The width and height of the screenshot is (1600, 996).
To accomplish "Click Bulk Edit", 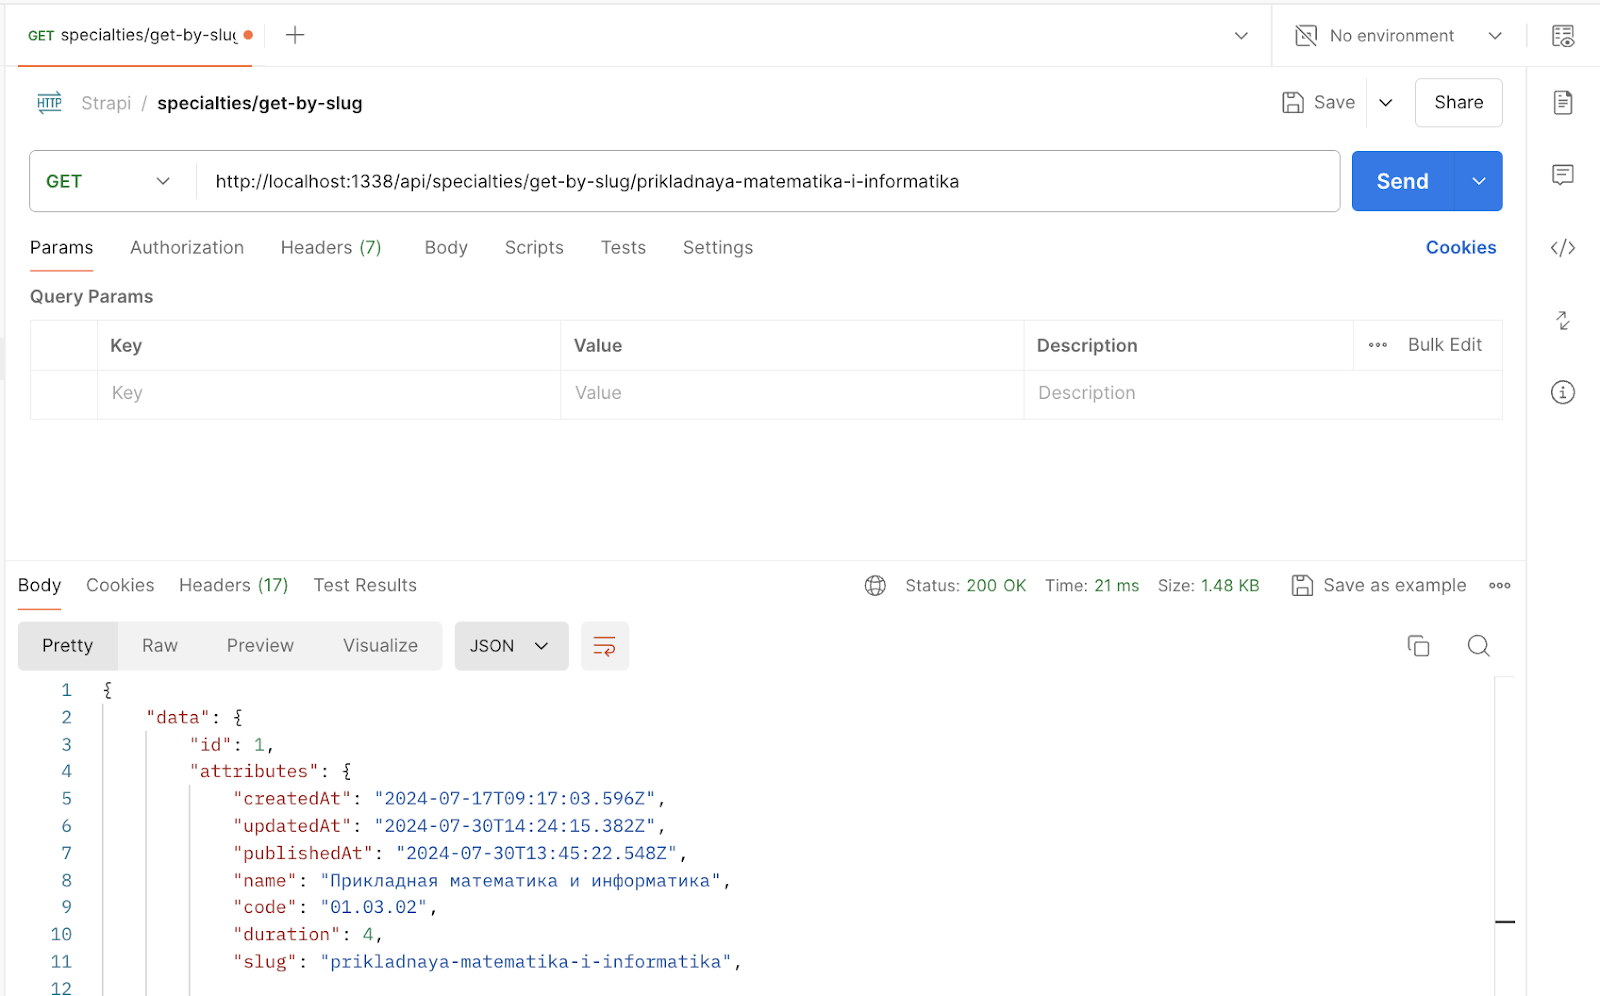I will tap(1445, 345).
